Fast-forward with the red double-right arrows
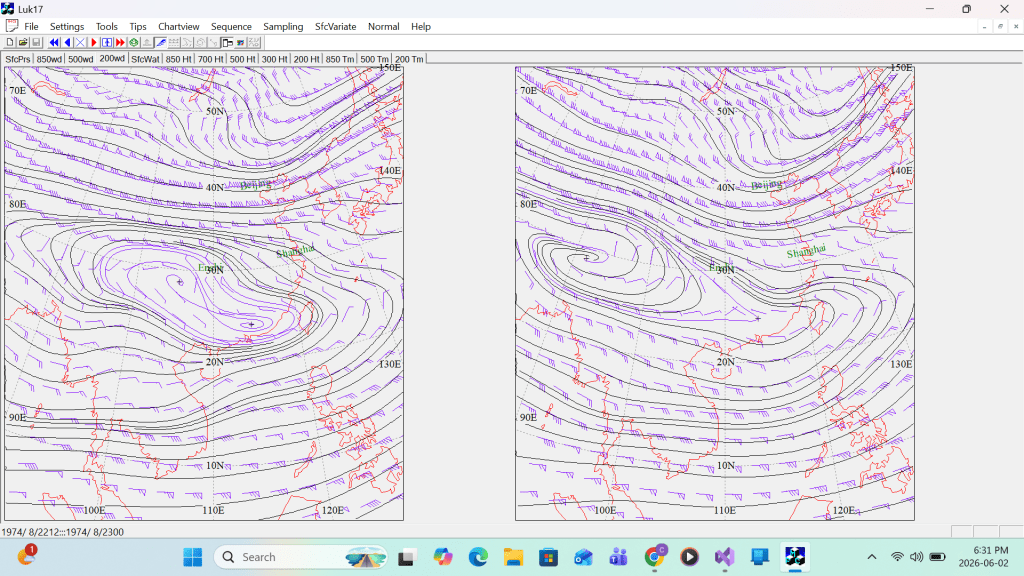This screenshot has height=576, width=1024. click(x=120, y=42)
